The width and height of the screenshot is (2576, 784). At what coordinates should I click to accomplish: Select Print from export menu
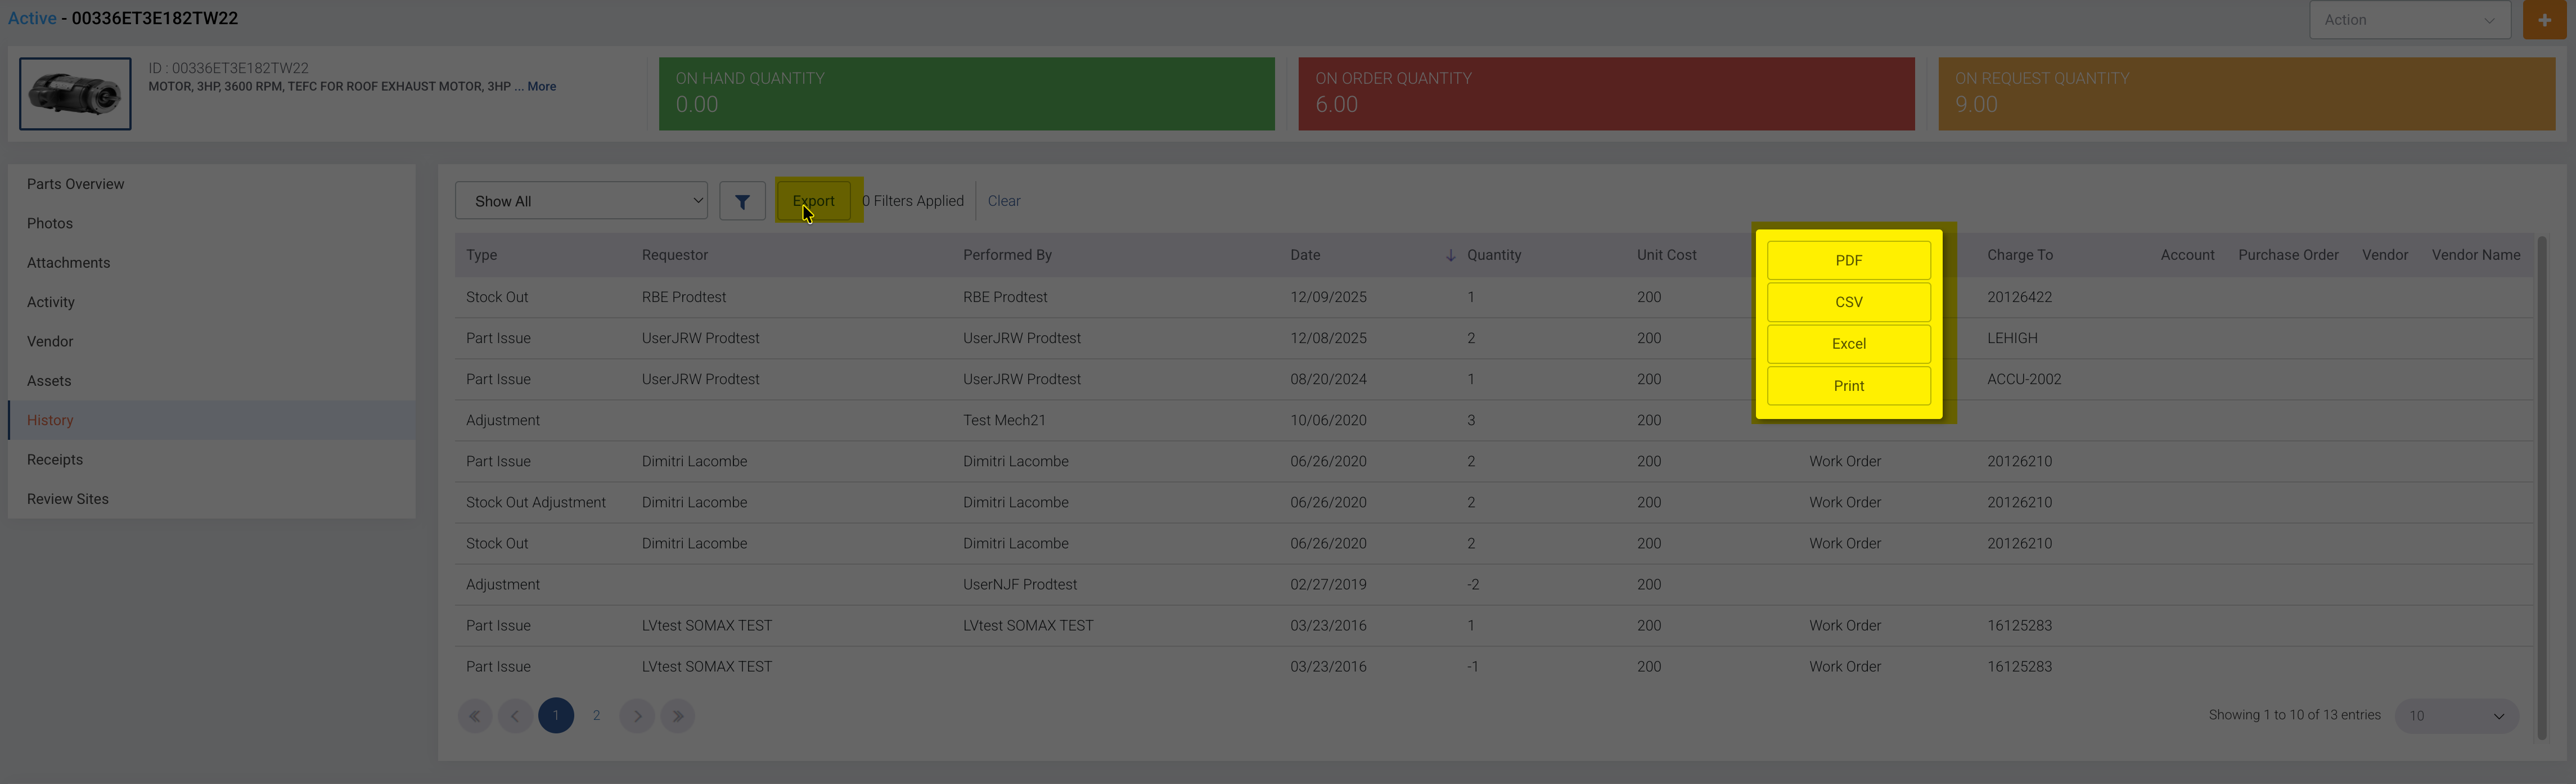[1848, 386]
